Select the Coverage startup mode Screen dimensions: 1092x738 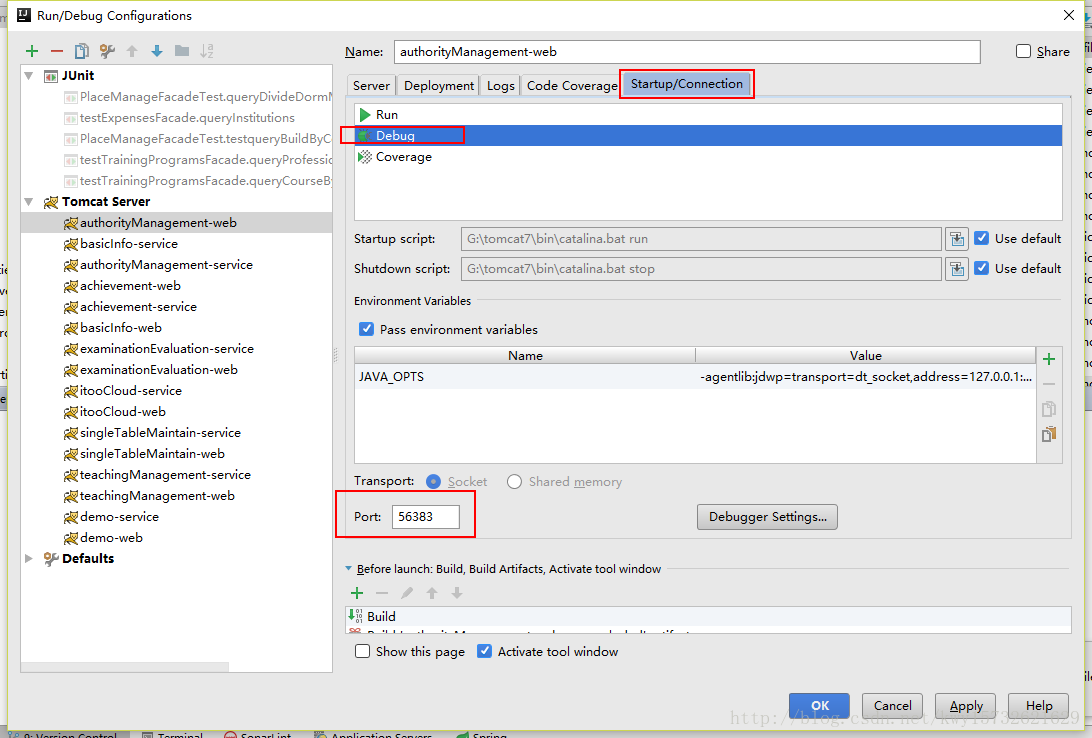708,157
